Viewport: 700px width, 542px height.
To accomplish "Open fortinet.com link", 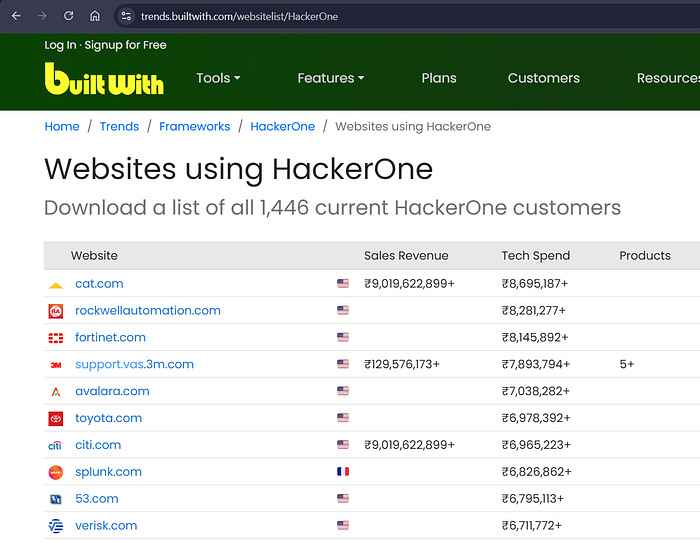I will [x=110, y=337].
